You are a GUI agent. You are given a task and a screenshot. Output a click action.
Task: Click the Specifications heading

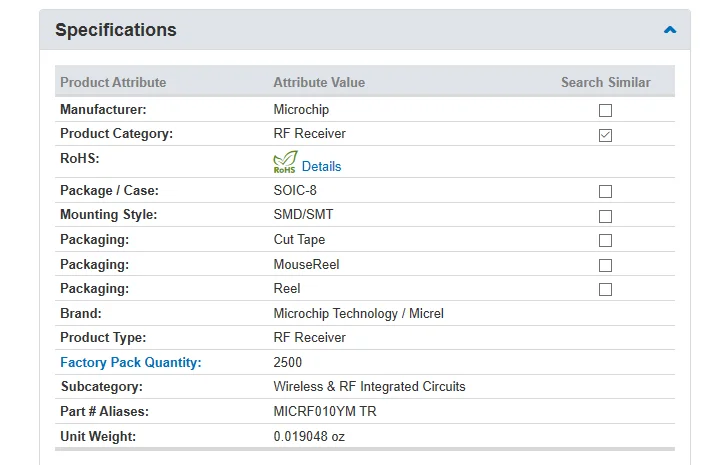point(115,30)
